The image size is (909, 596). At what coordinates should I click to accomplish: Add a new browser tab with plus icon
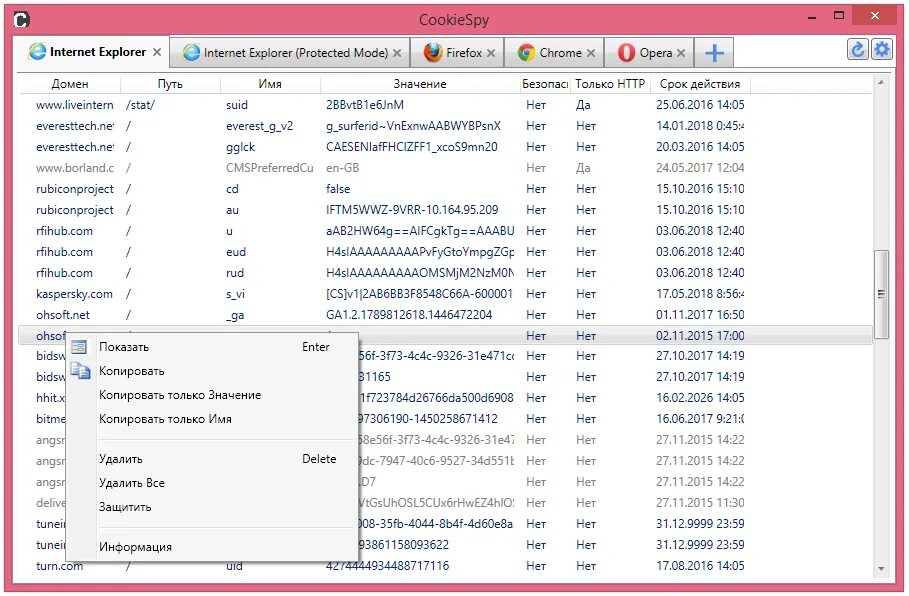714,53
